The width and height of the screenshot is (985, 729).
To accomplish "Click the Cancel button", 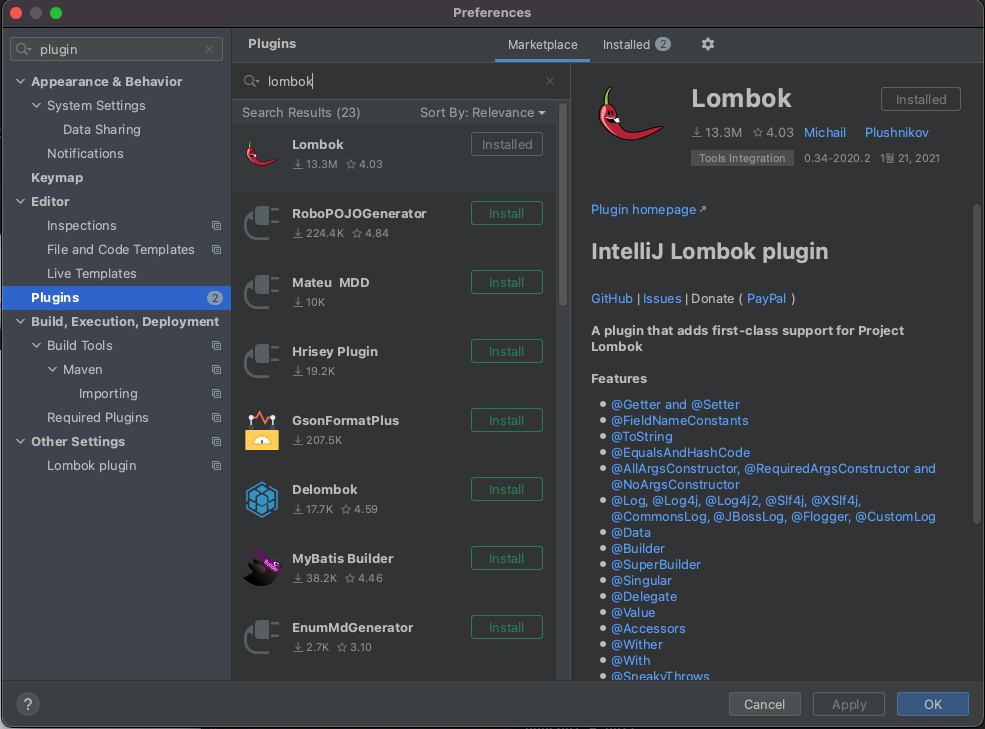I will tap(765, 704).
